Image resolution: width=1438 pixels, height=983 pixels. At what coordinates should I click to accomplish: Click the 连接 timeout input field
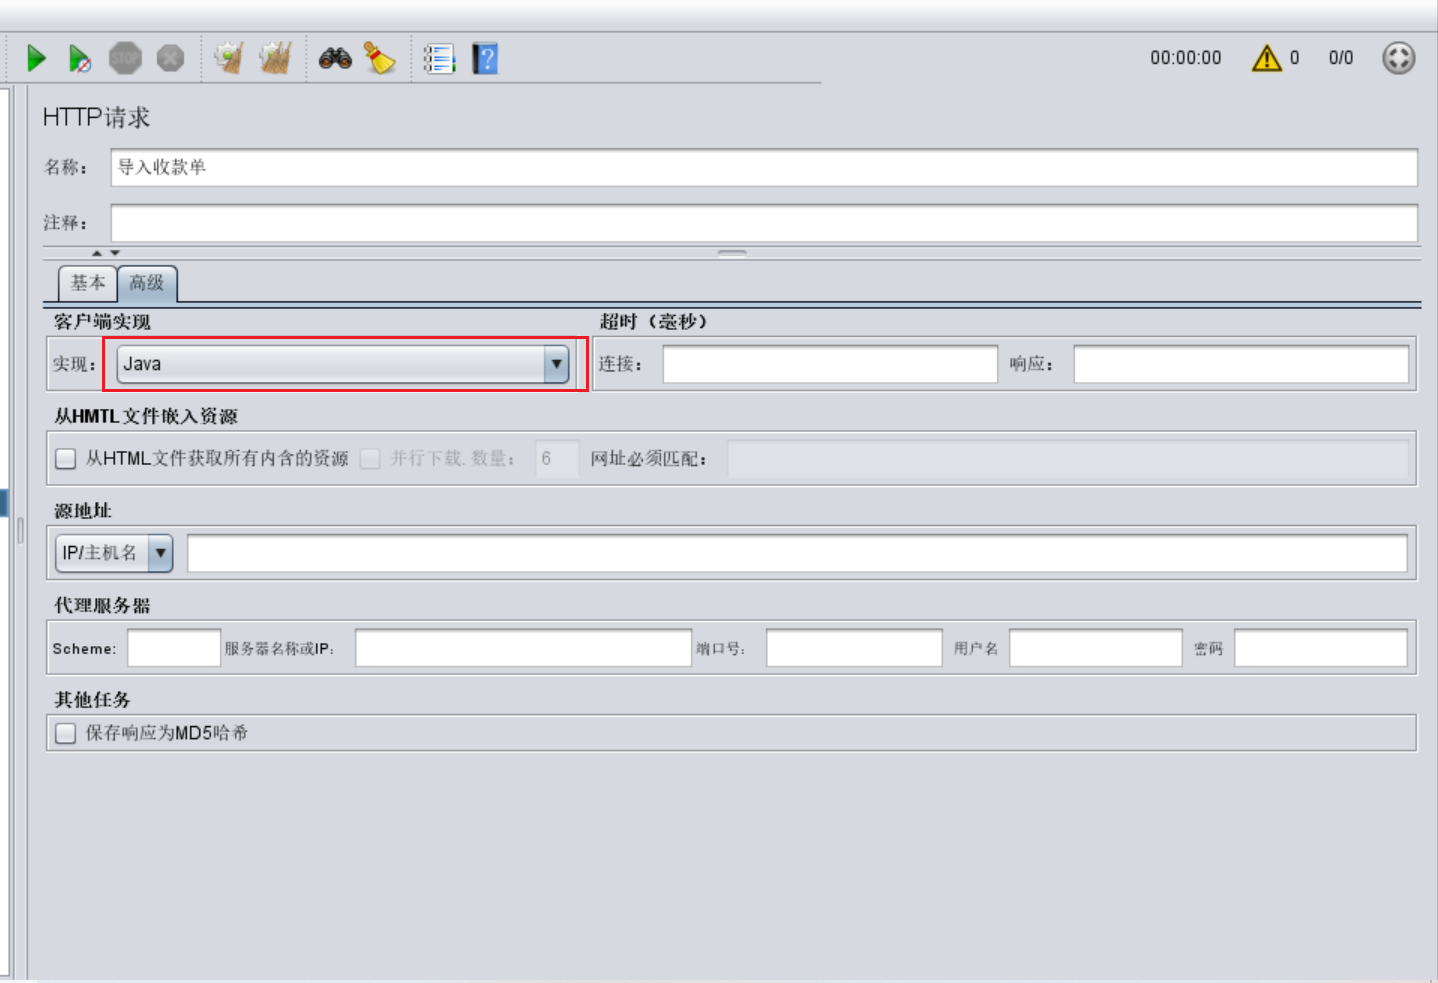point(830,364)
